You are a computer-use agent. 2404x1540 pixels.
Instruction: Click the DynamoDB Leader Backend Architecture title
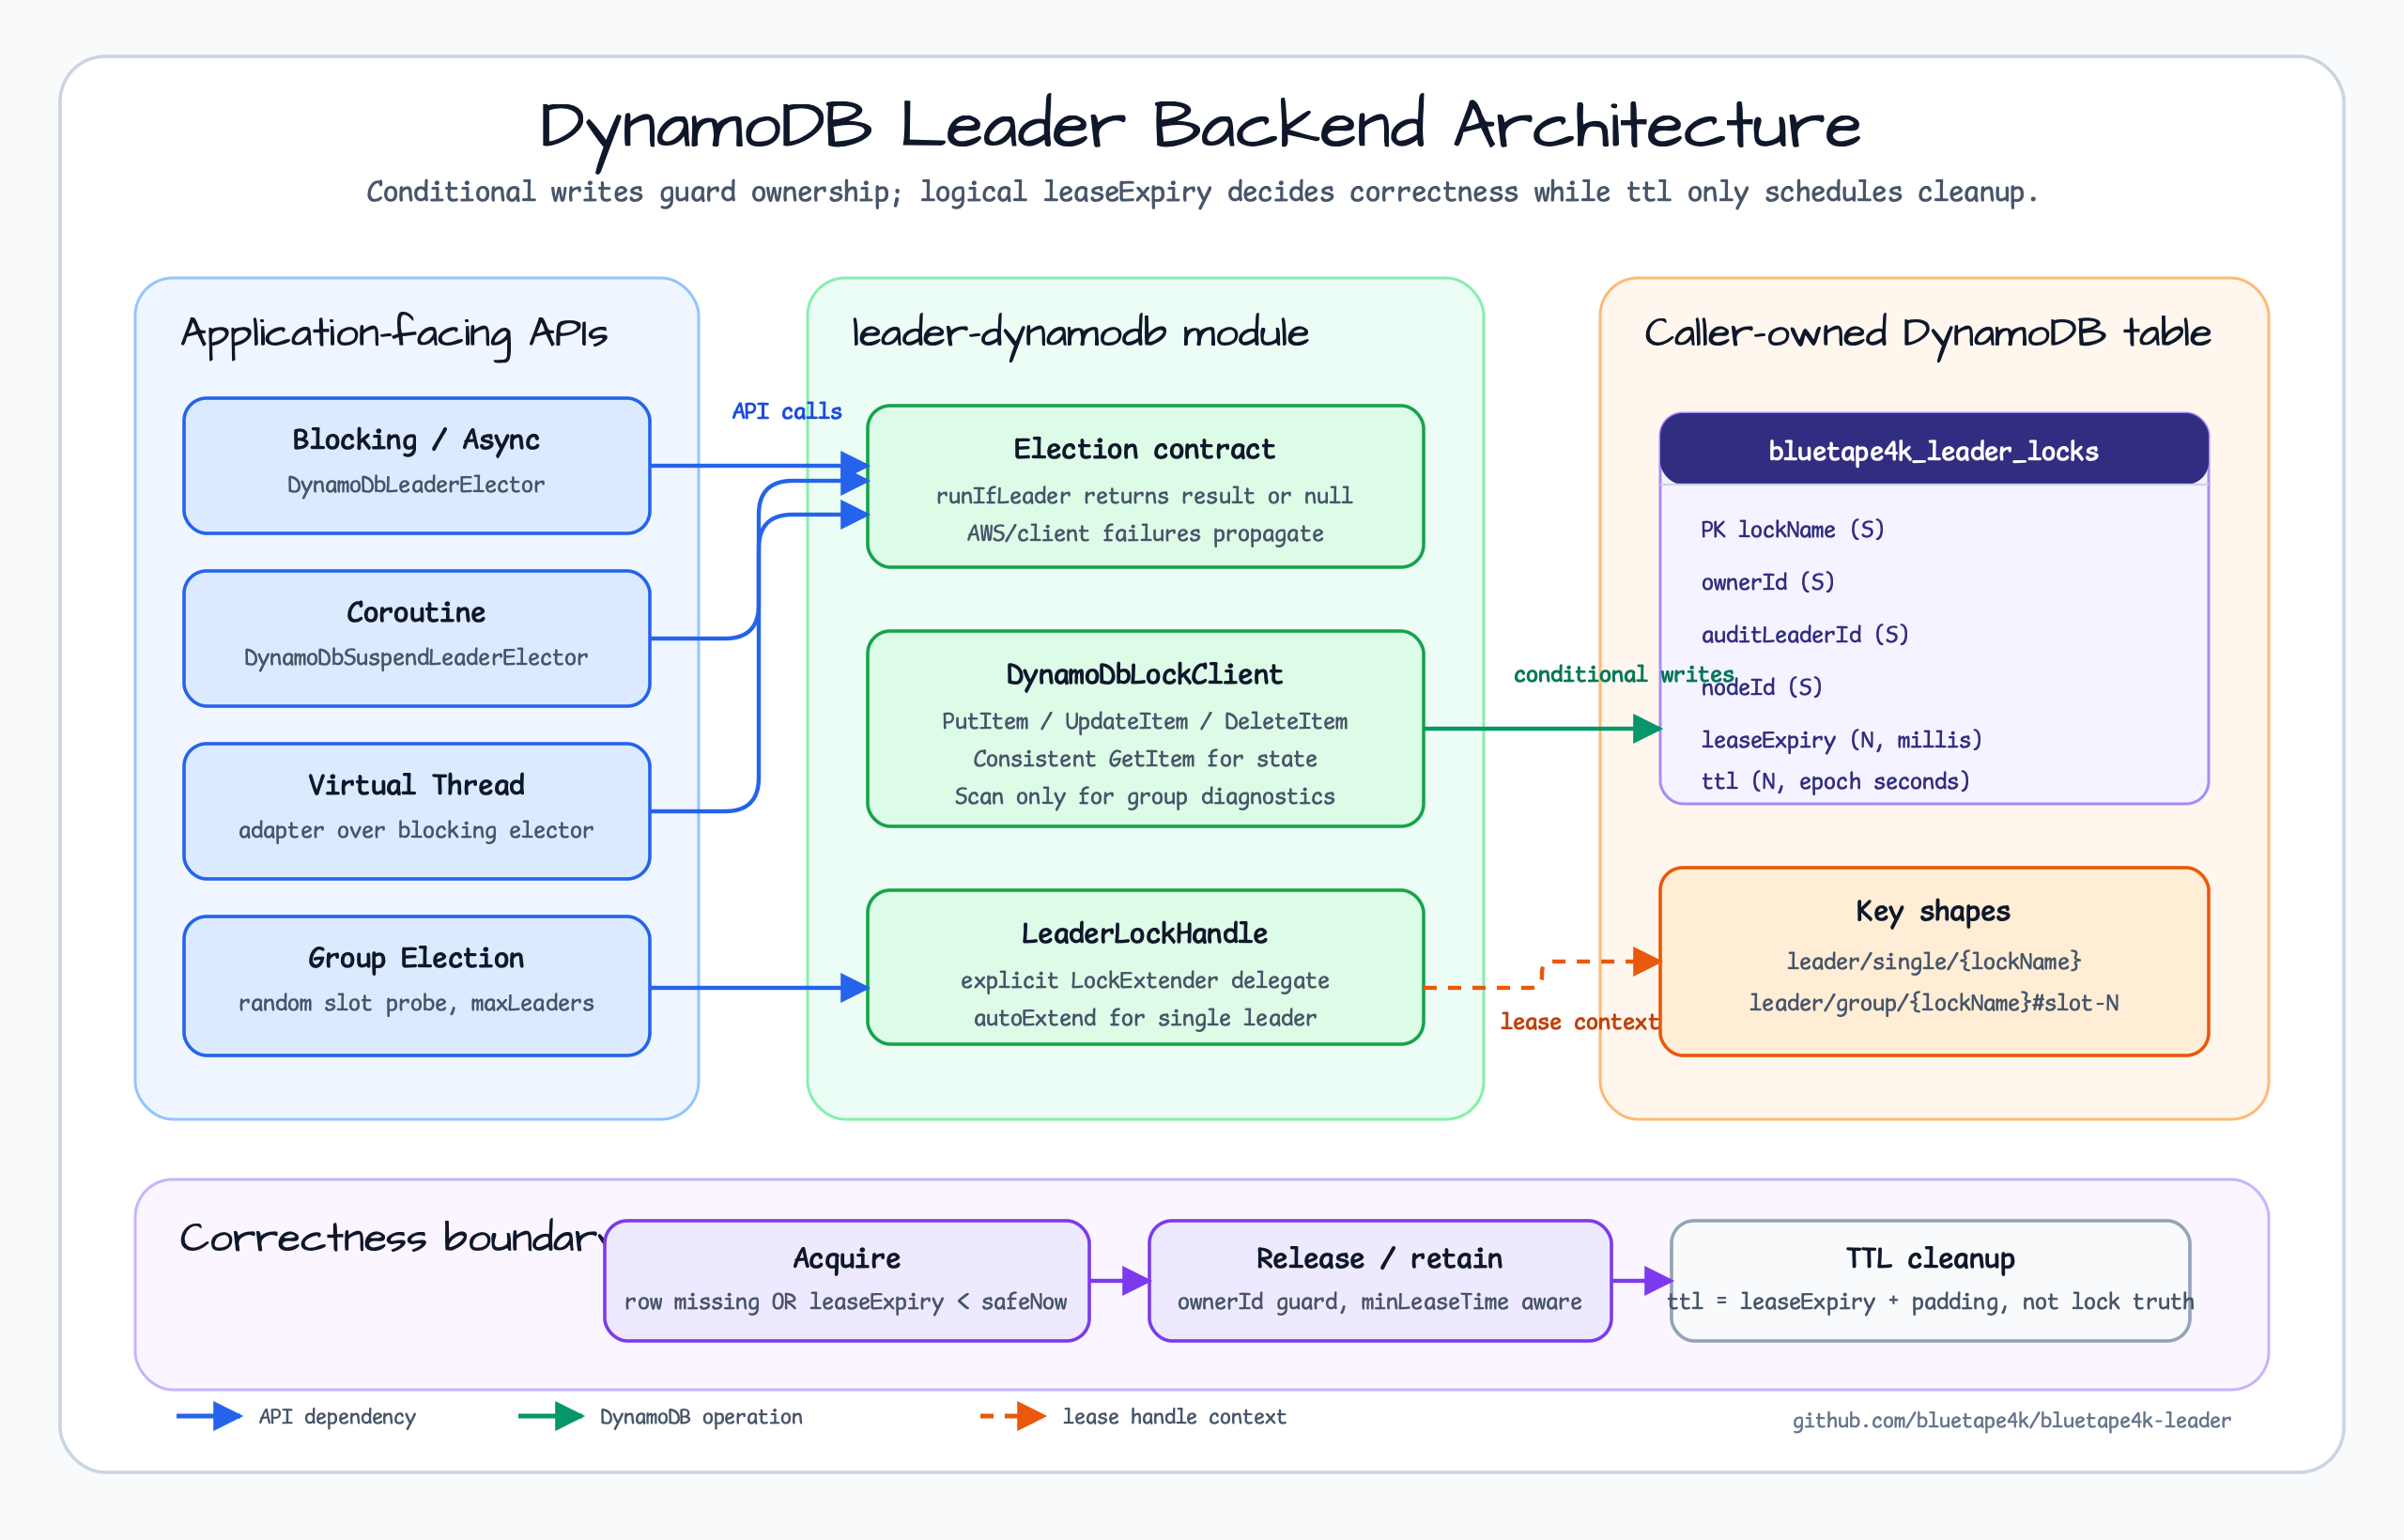tap(1200, 127)
